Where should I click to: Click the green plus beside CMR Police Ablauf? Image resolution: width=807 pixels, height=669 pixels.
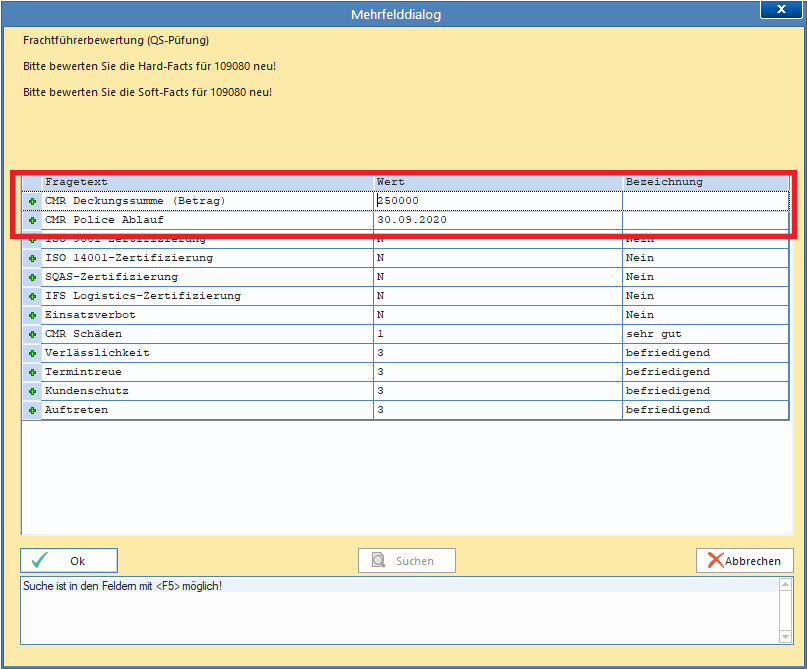32,220
